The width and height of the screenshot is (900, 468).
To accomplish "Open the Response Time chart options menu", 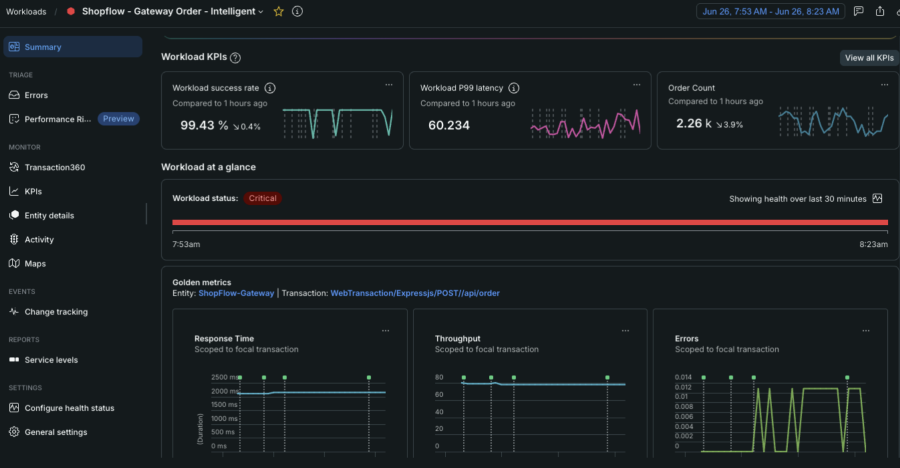I will point(386,331).
